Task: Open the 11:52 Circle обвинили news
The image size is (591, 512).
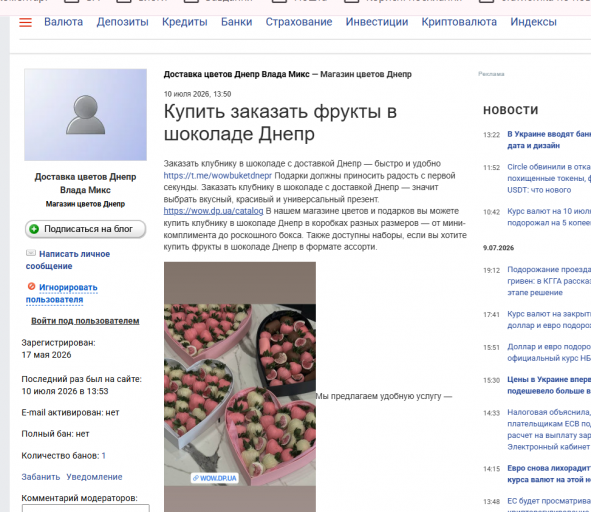Action: 549,178
